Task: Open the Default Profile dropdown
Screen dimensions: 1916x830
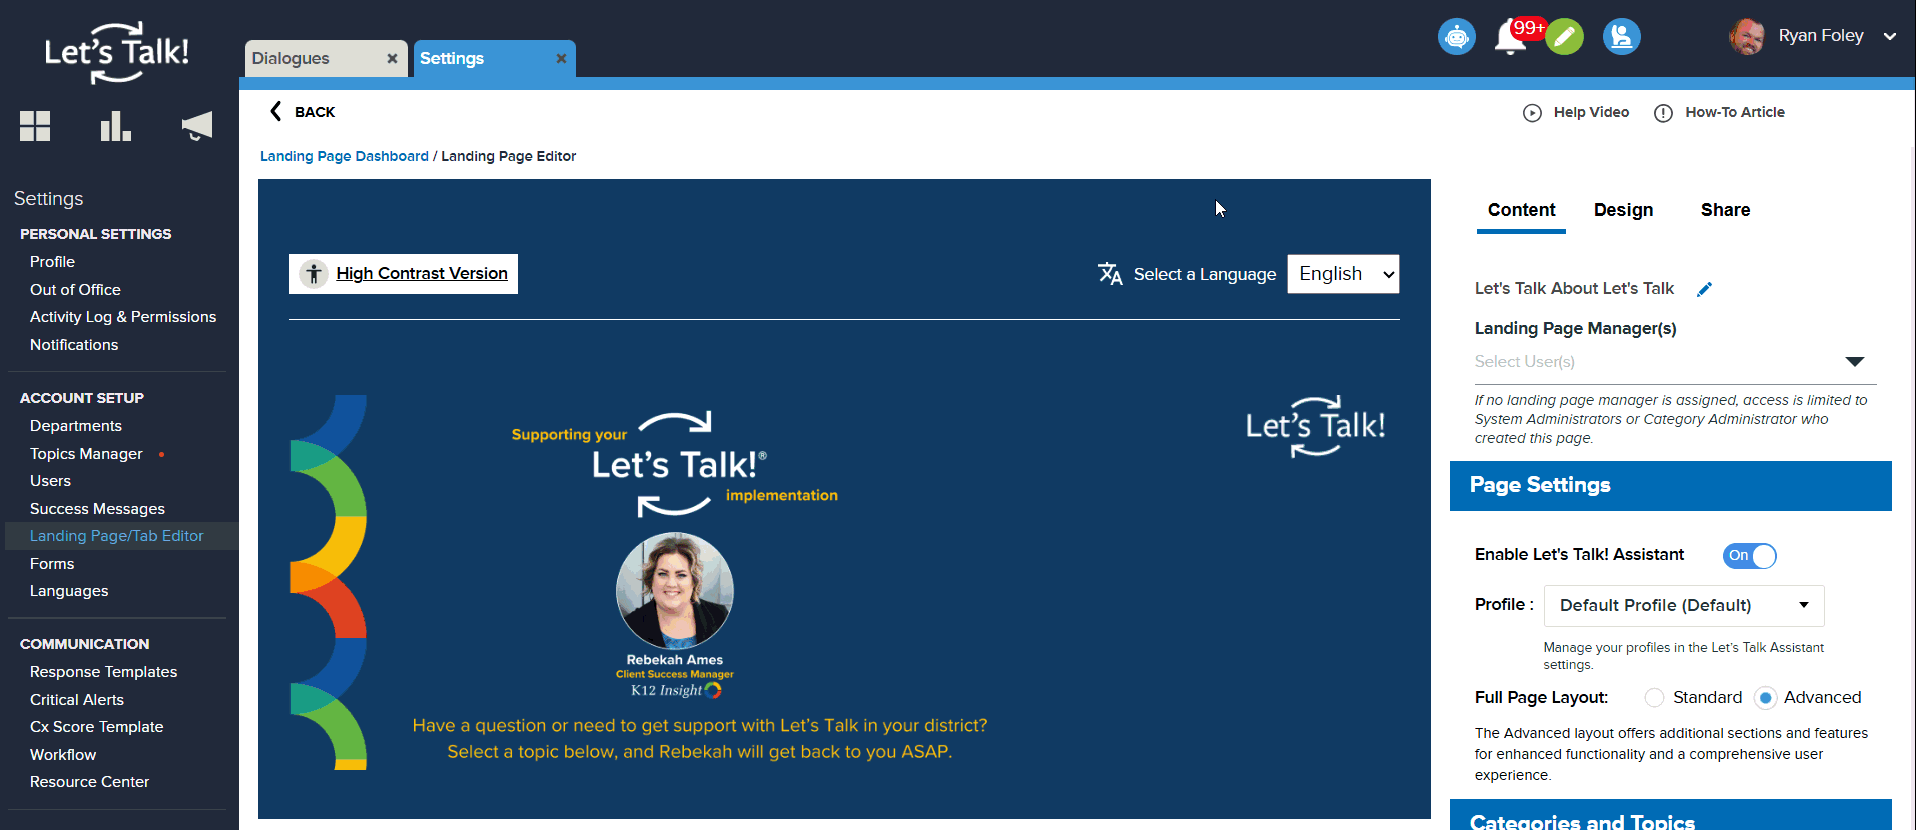Action: tap(1684, 605)
